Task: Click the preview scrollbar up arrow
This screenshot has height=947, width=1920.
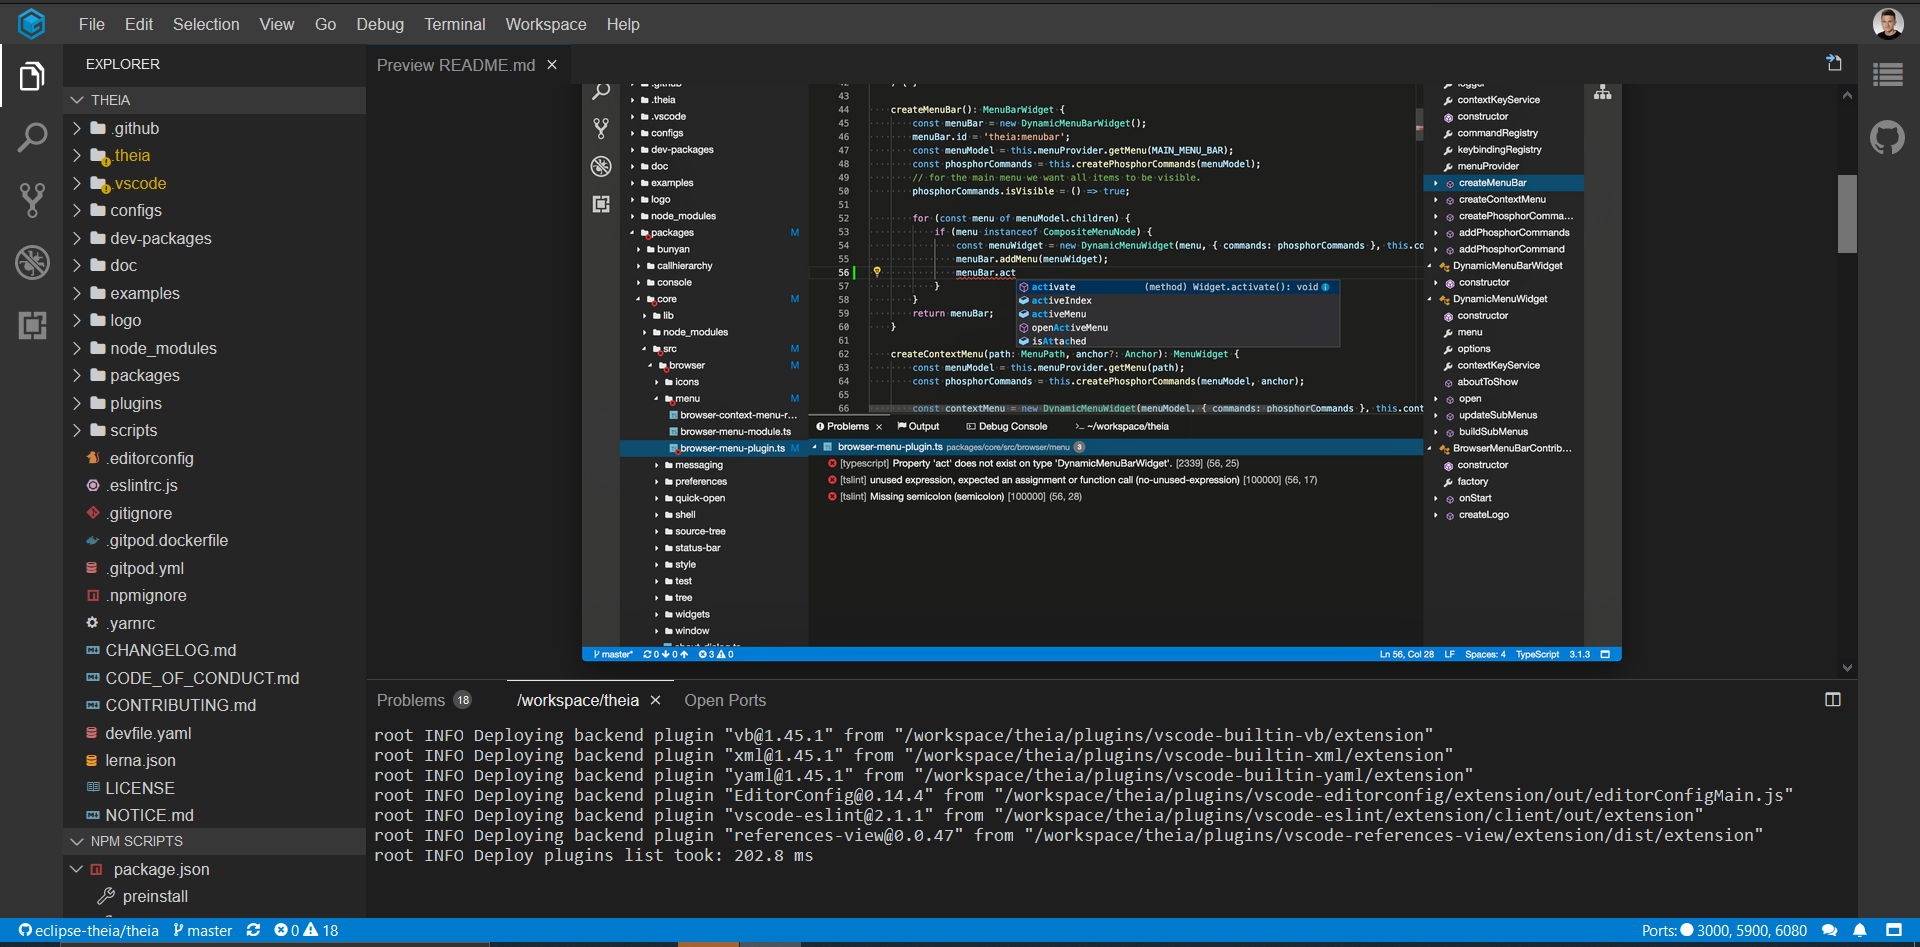Action: [x=1847, y=96]
